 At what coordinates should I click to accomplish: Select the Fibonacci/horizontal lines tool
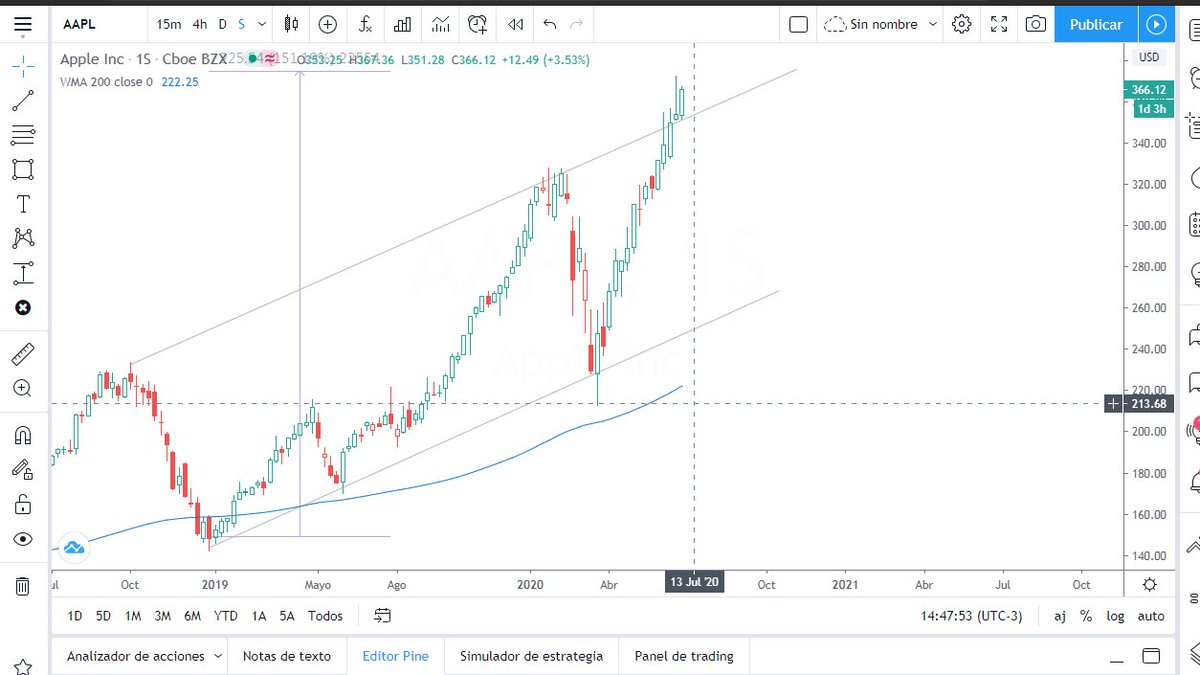23,134
